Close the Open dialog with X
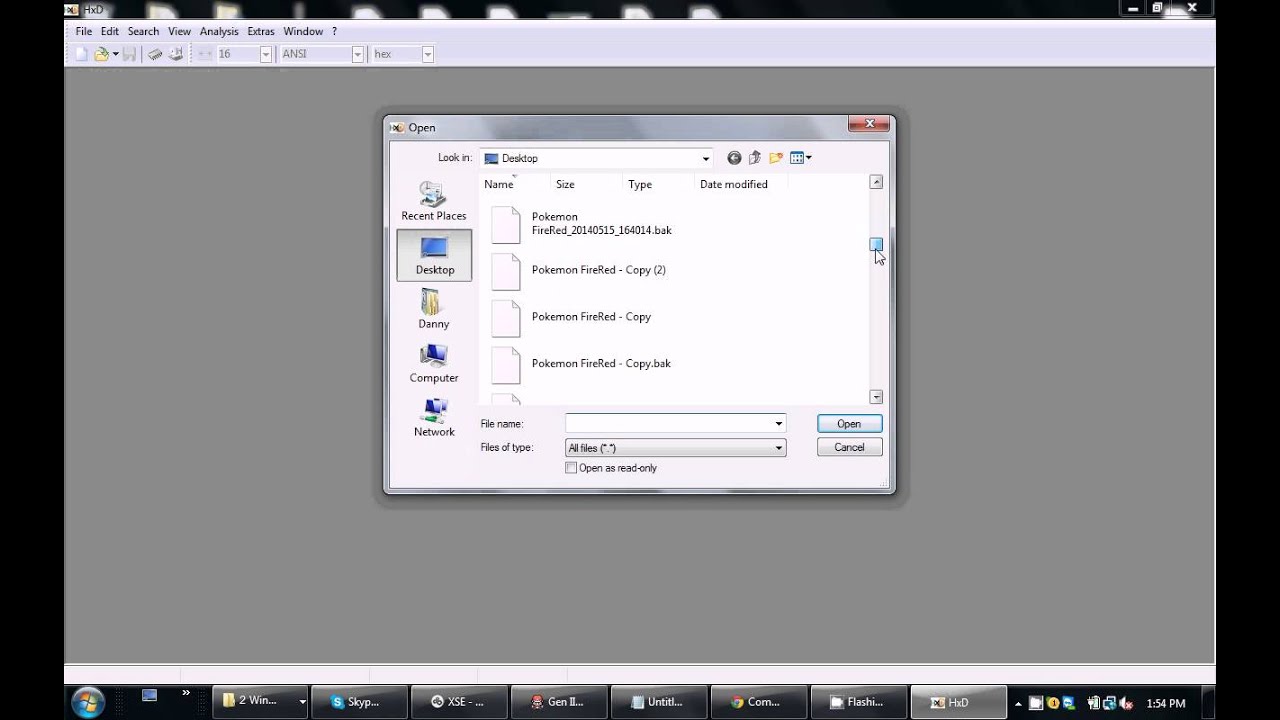The image size is (1280, 720). (869, 123)
